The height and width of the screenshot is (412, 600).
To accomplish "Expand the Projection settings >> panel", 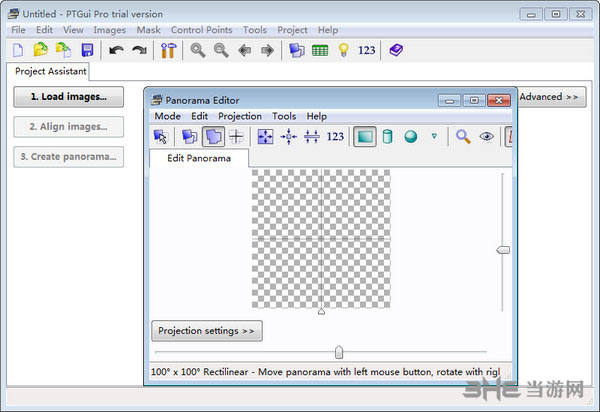I will (207, 330).
